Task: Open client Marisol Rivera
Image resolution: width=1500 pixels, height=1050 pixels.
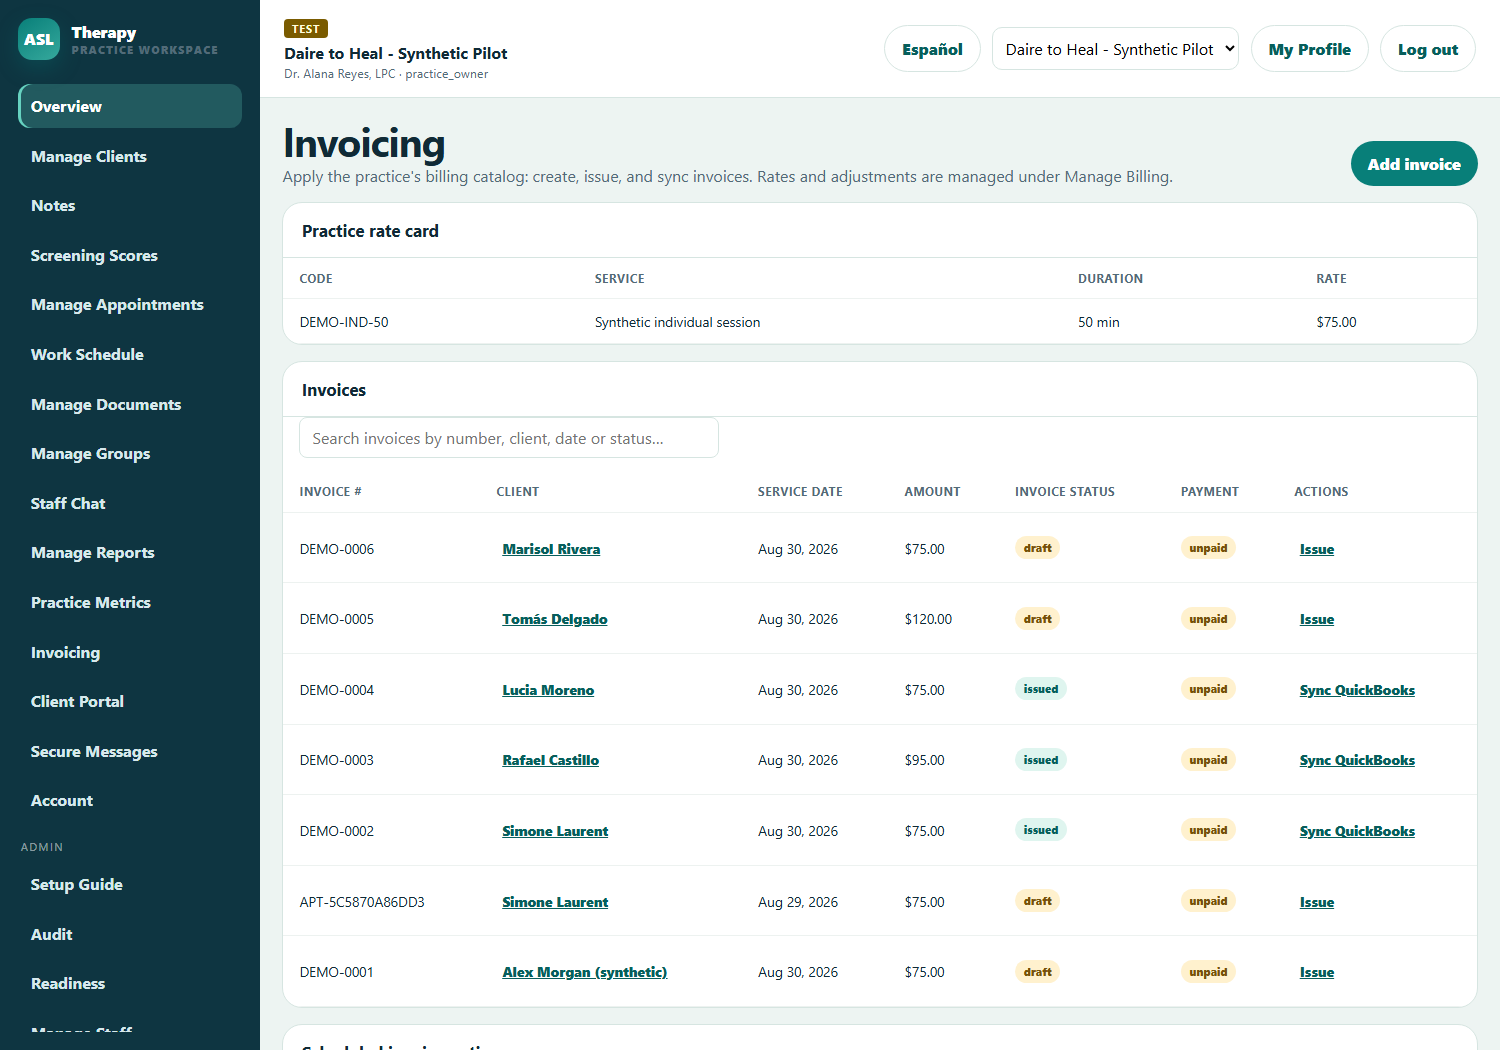Action: 551,549
